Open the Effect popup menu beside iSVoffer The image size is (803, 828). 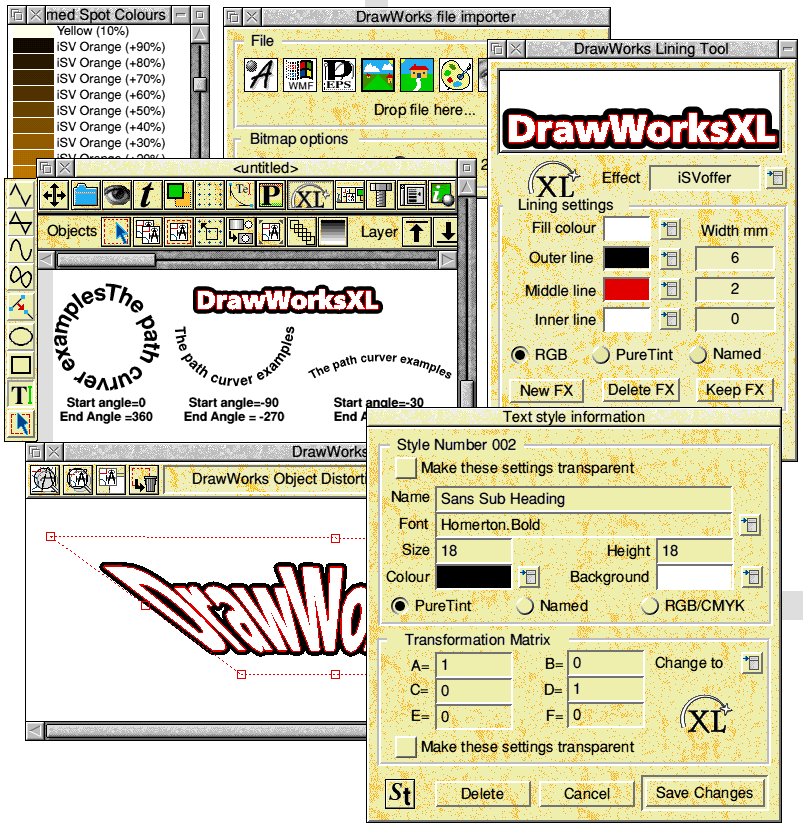(x=776, y=178)
